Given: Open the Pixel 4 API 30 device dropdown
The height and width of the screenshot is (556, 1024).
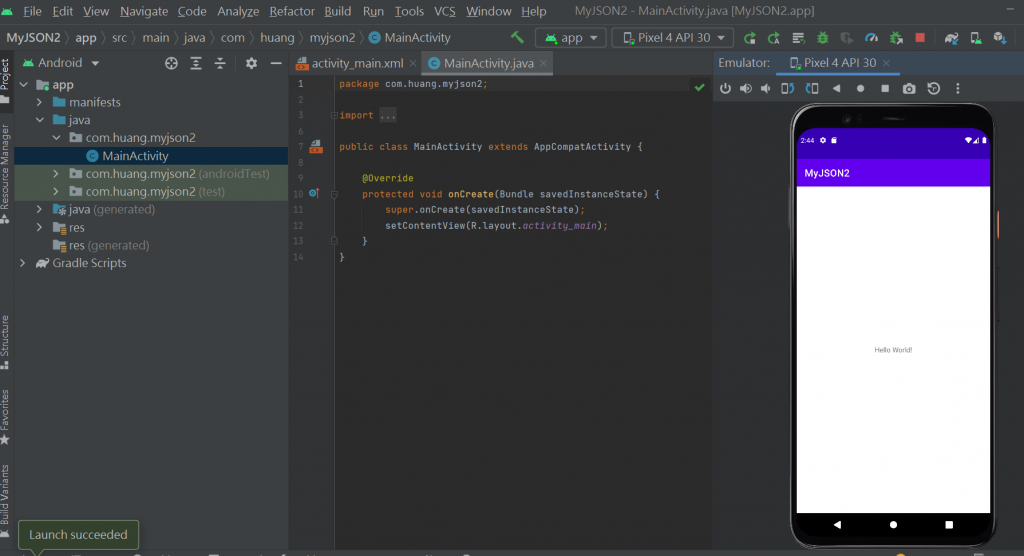Looking at the screenshot, I should point(672,38).
